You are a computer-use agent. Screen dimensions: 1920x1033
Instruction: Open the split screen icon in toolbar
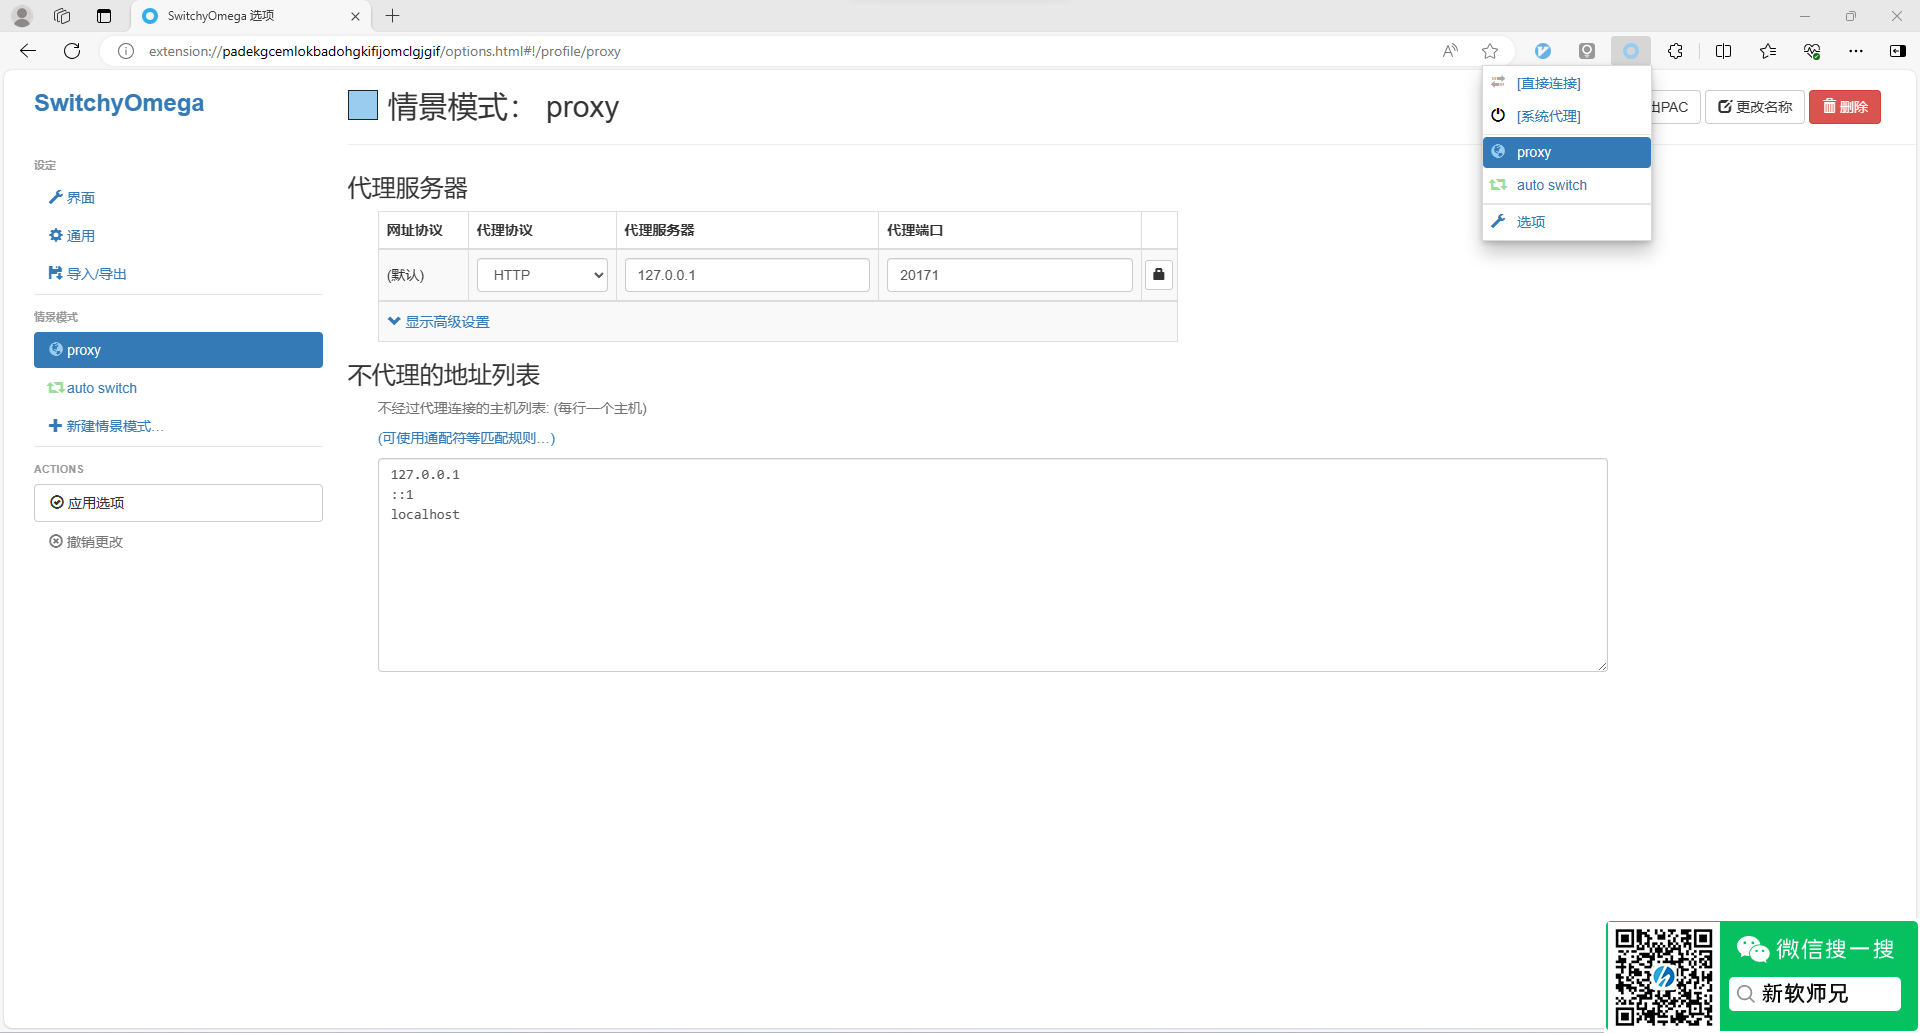(x=1723, y=51)
